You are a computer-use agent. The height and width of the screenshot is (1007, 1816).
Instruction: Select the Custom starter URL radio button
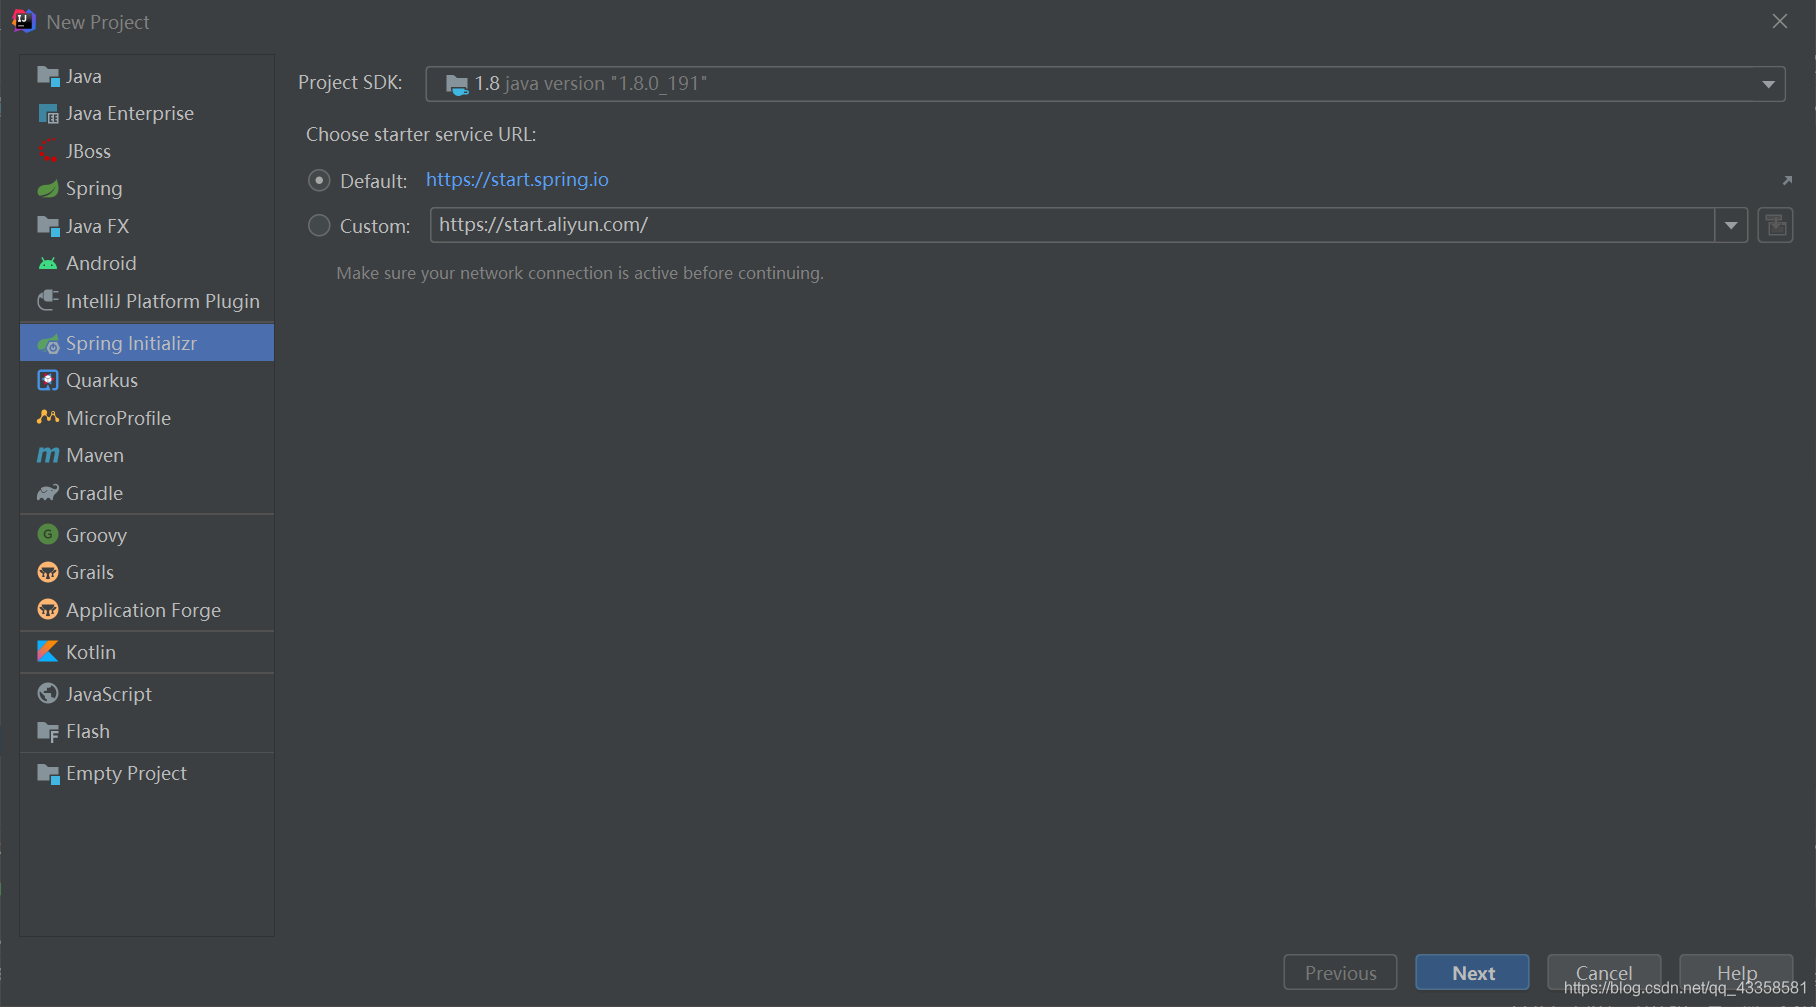coord(319,226)
